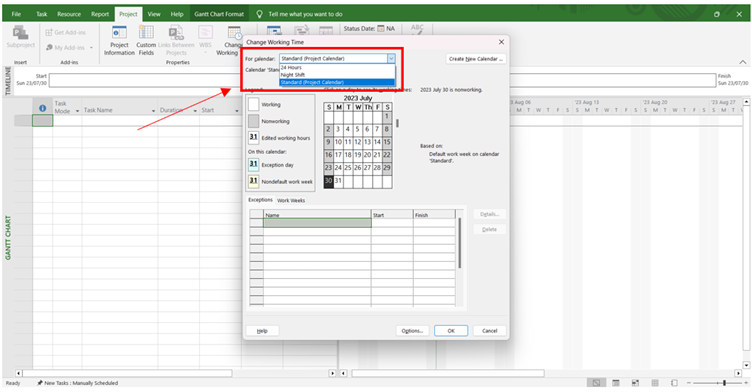Viewport: 752px width, 392px height.
Task: Click the OK button in dialog
Action: 451,331
